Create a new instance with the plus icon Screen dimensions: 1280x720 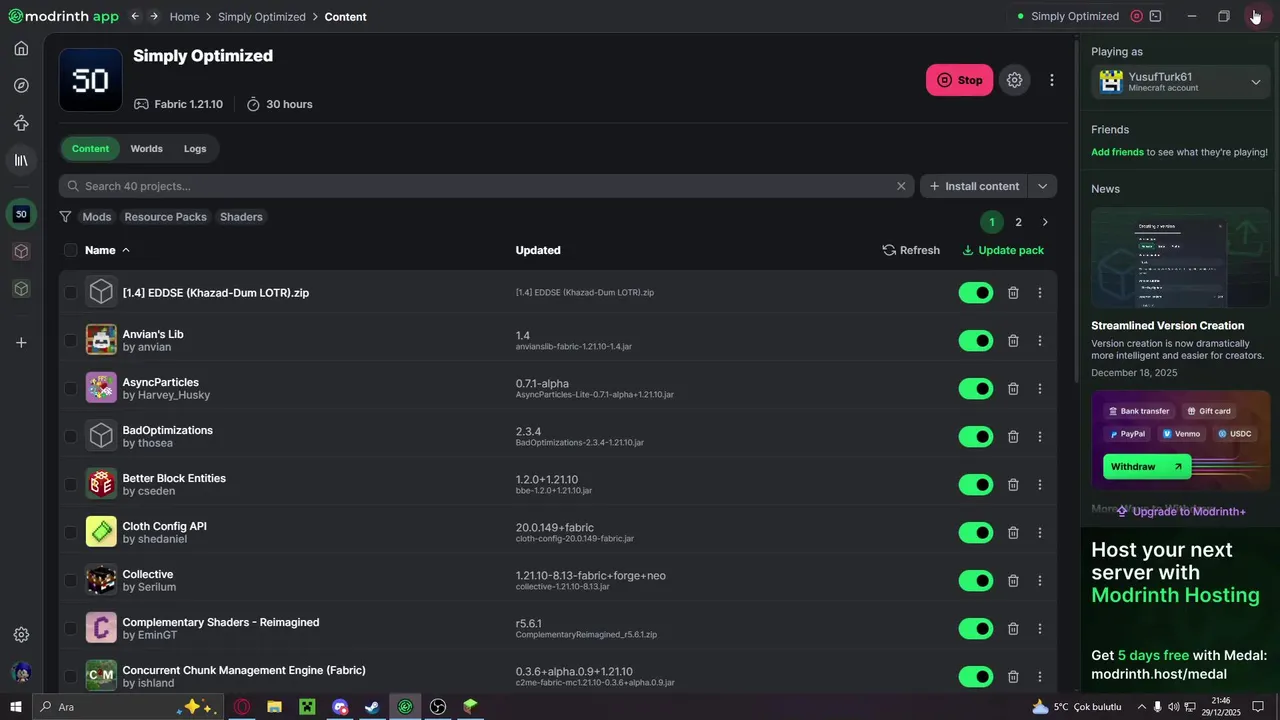(x=21, y=343)
